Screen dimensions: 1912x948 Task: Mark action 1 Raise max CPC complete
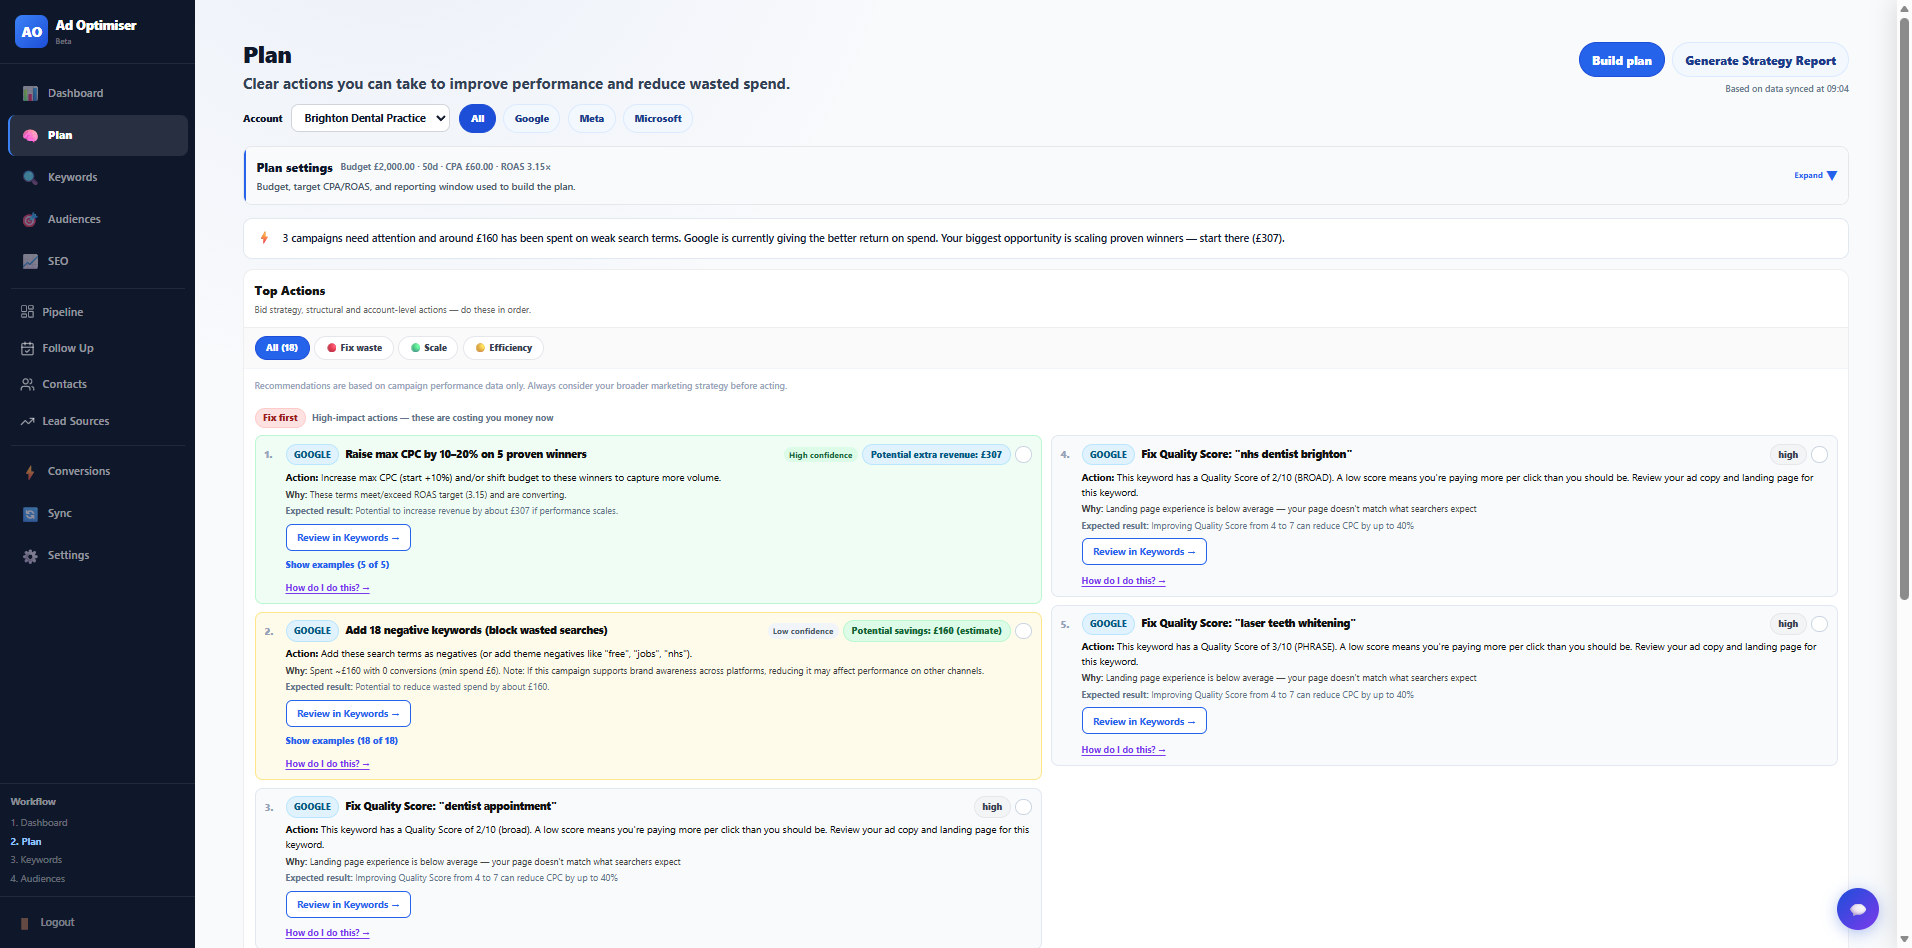1023,455
